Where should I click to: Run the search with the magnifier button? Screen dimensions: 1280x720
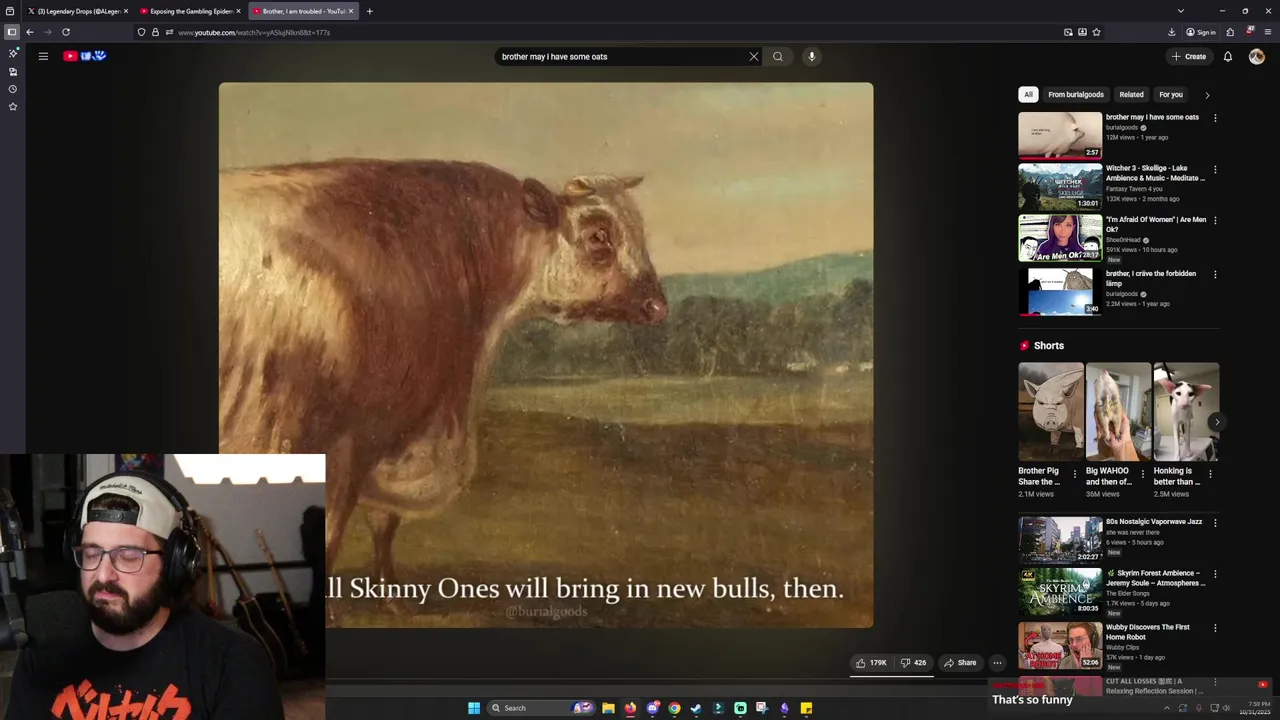tap(778, 56)
